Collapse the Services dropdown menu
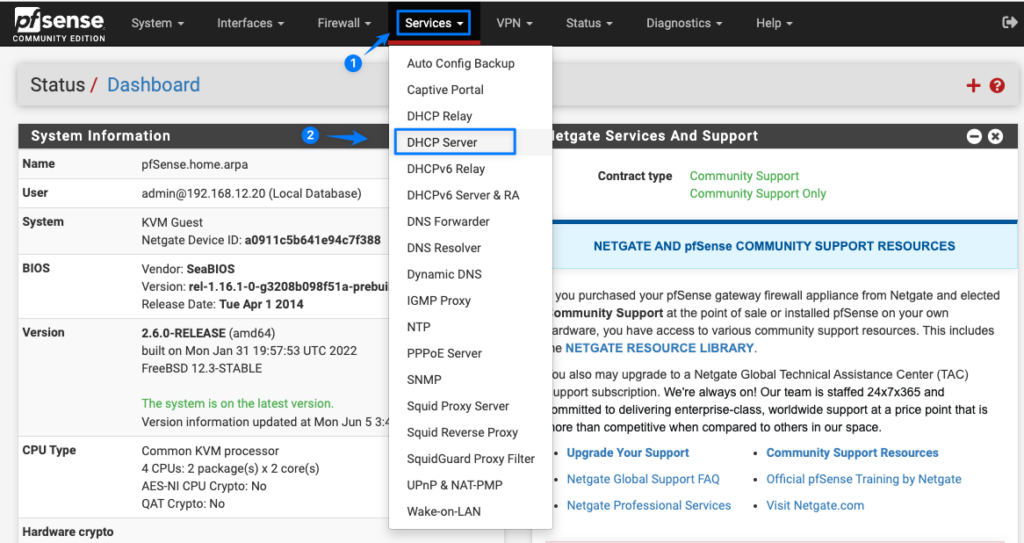 434,23
